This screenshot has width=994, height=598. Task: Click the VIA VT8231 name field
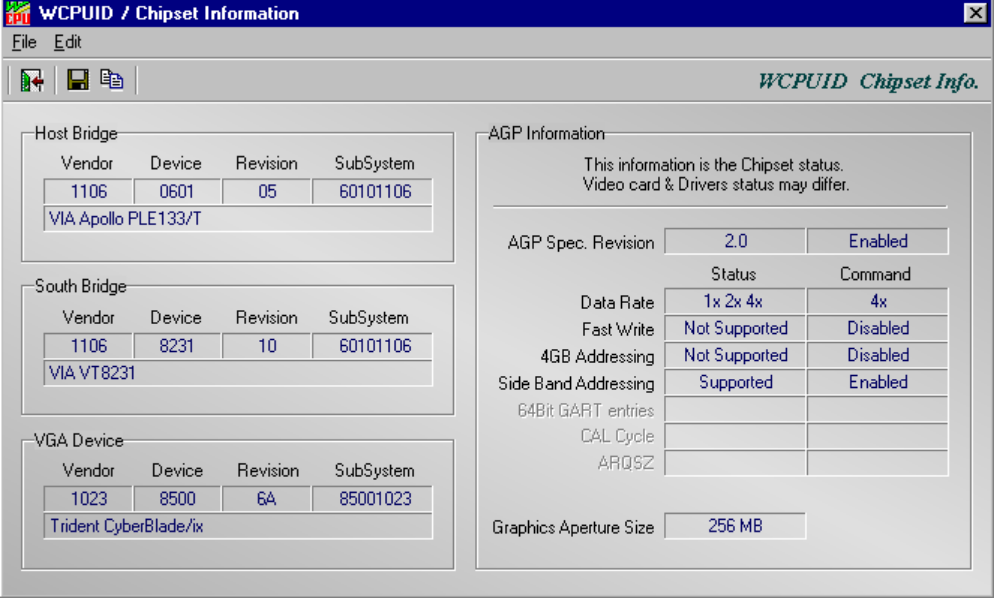point(238,373)
